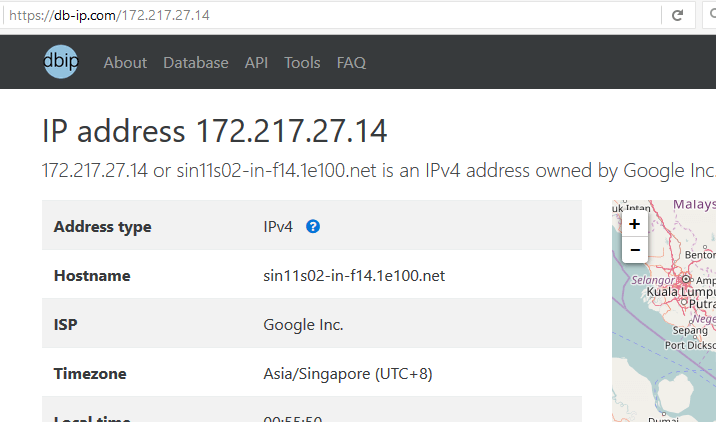This screenshot has width=716, height=422.
Task: Reload the page with refresh icon
Action: tap(678, 16)
